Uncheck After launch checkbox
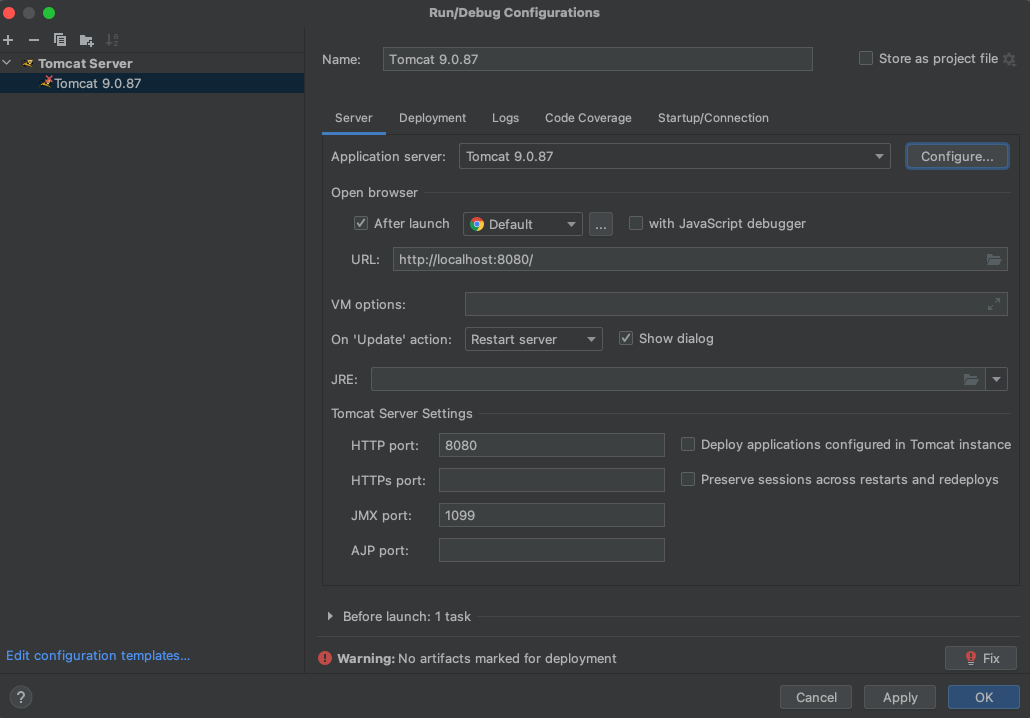The image size is (1030, 718). [361, 223]
